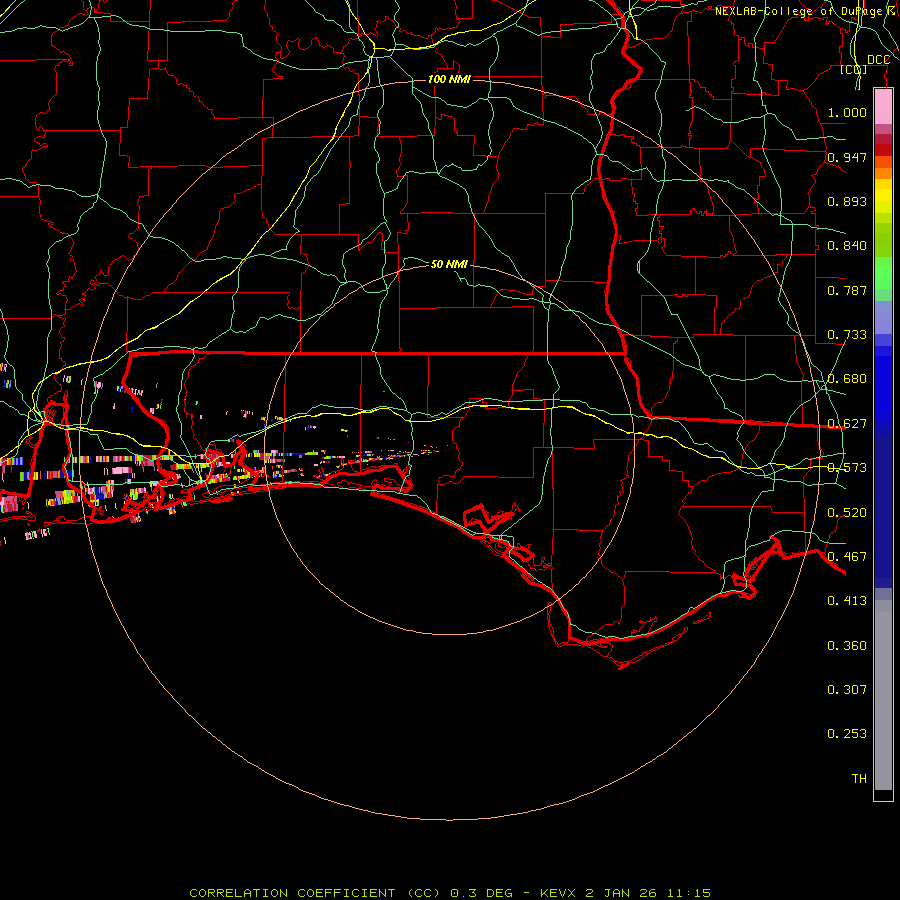Screen dimensions: 900x900
Task: Pick the orange swatch on the color bar
Action: coord(883,173)
